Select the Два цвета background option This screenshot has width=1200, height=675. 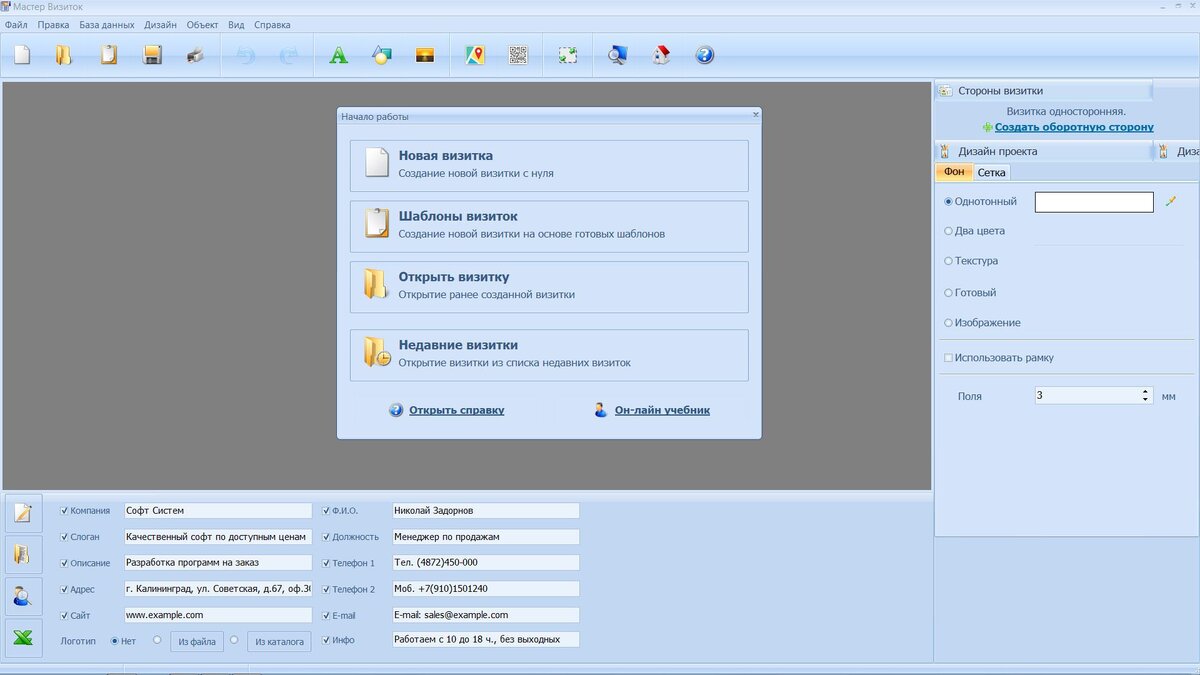949,231
